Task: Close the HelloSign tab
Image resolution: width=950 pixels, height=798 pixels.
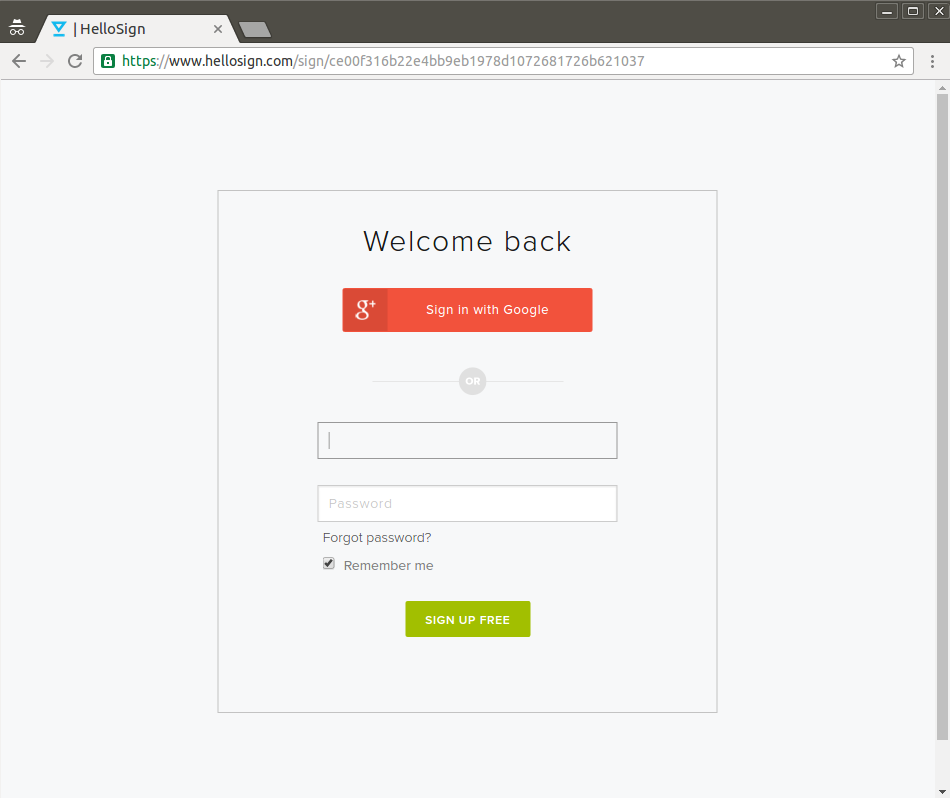Action: coord(218,28)
